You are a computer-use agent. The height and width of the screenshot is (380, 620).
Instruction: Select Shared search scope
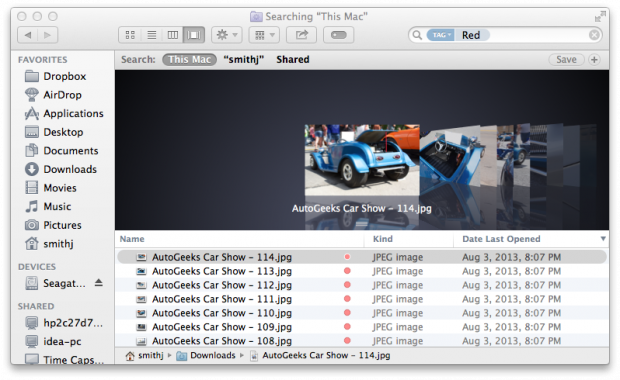(x=293, y=60)
